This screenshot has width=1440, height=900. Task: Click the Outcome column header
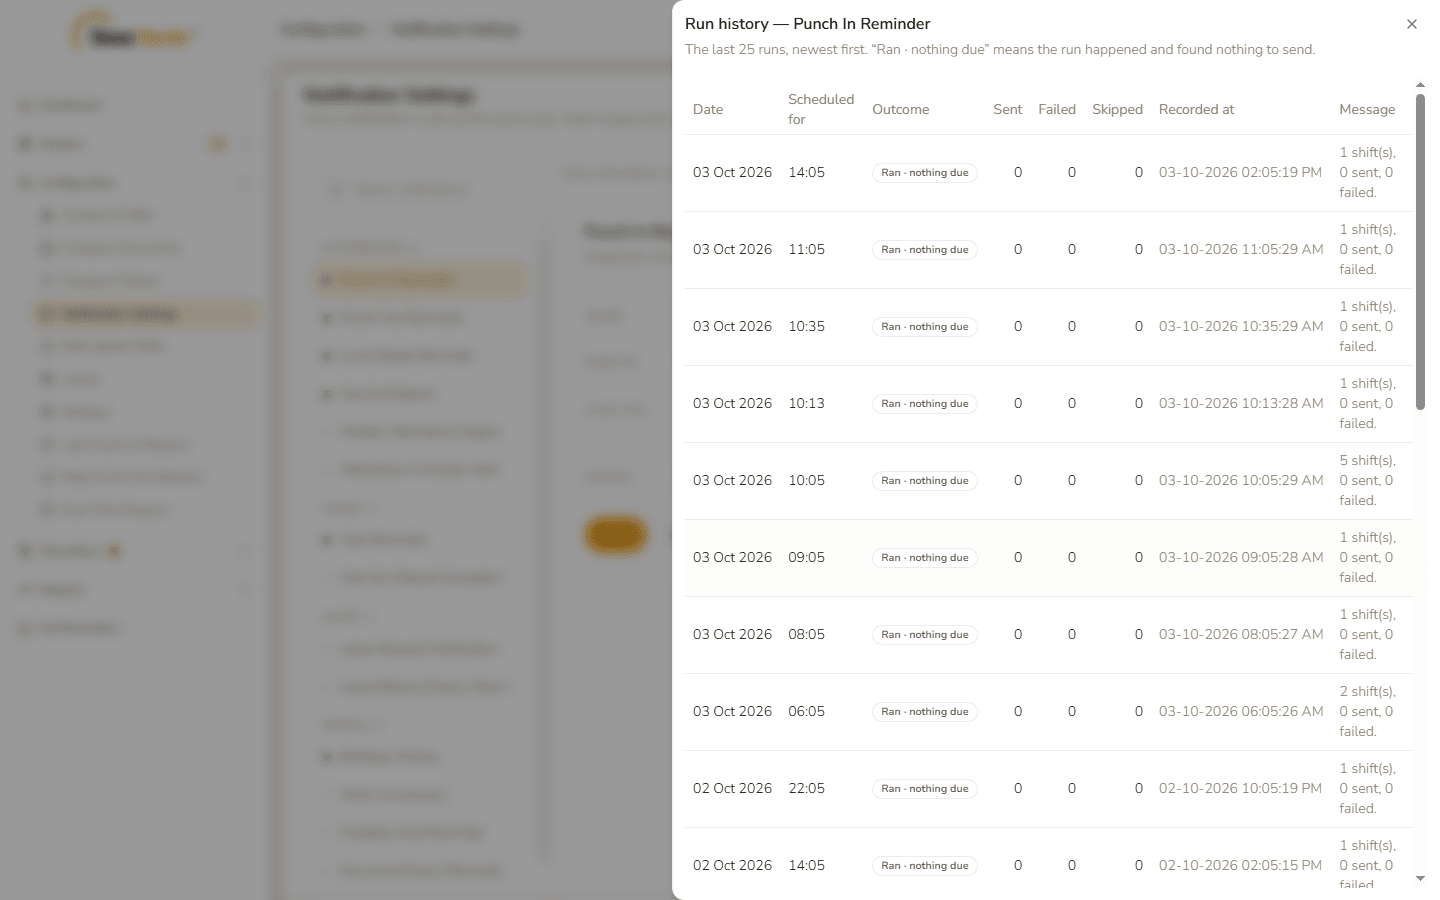[x=901, y=109]
